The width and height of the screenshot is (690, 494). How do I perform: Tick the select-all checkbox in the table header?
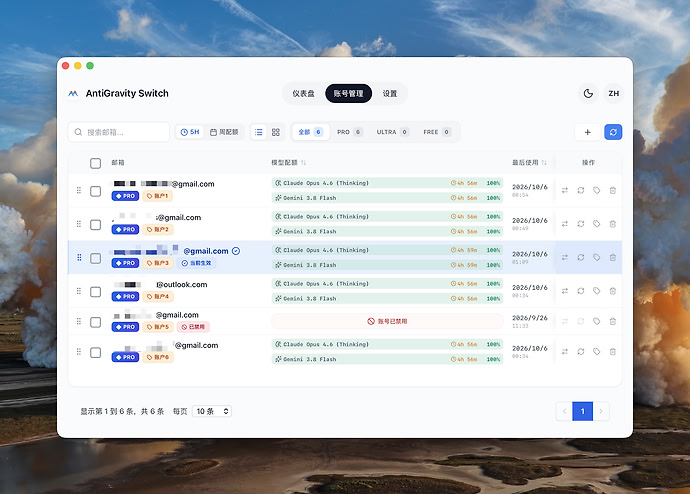(x=95, y=163)
